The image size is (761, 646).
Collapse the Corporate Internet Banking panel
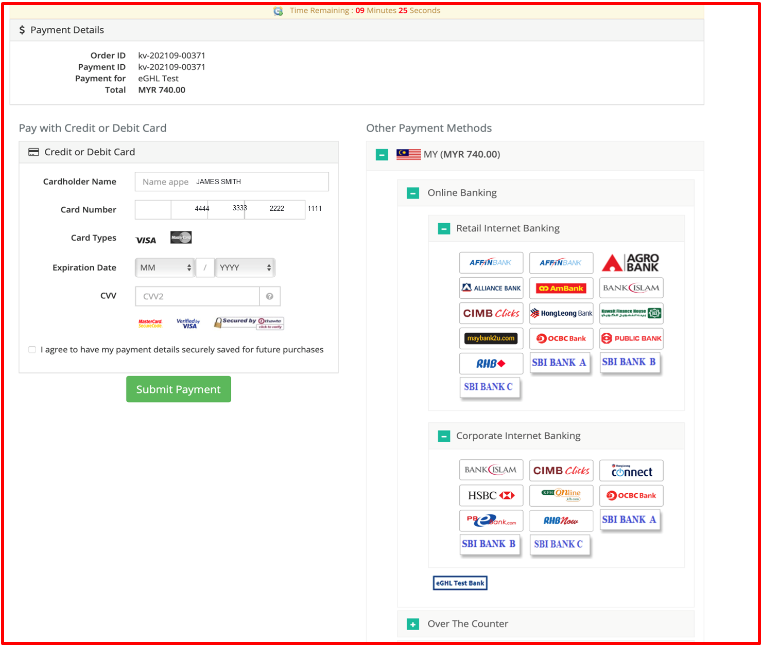444,436
